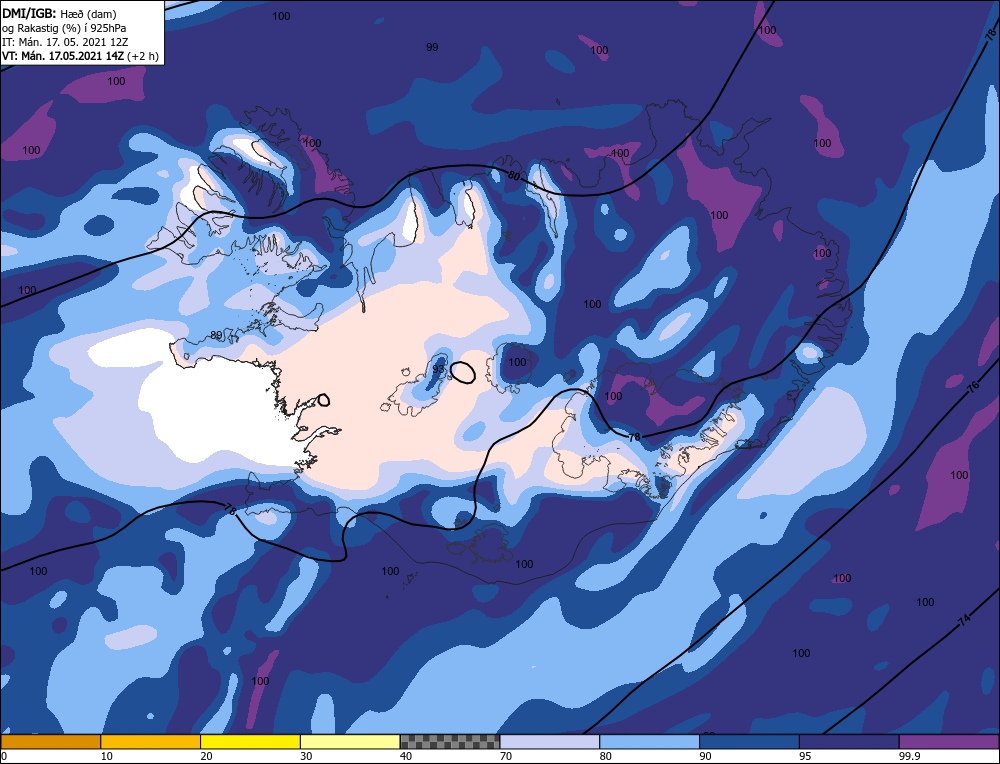
Task: Click the '80' height contour label
Action: [514, 175]
